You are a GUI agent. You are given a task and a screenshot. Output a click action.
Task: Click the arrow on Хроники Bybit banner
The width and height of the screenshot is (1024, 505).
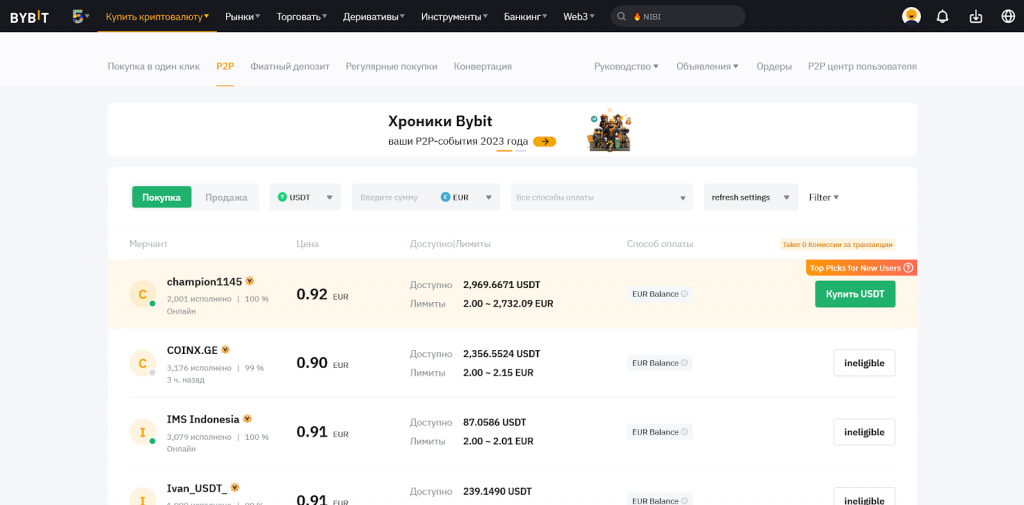click(545, 141)
